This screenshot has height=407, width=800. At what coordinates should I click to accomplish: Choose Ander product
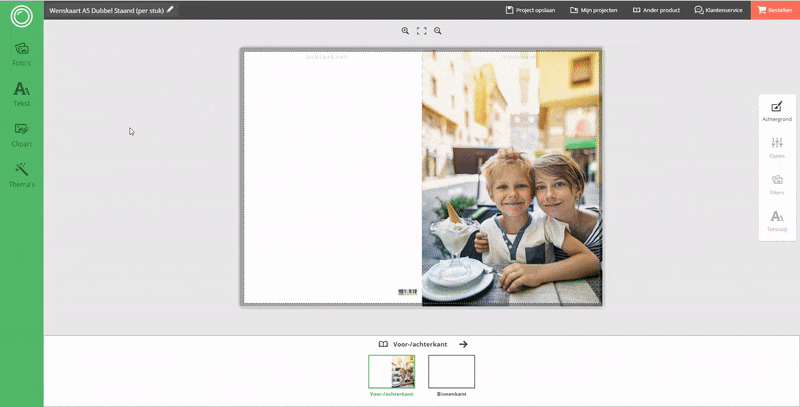click(657, 10)
